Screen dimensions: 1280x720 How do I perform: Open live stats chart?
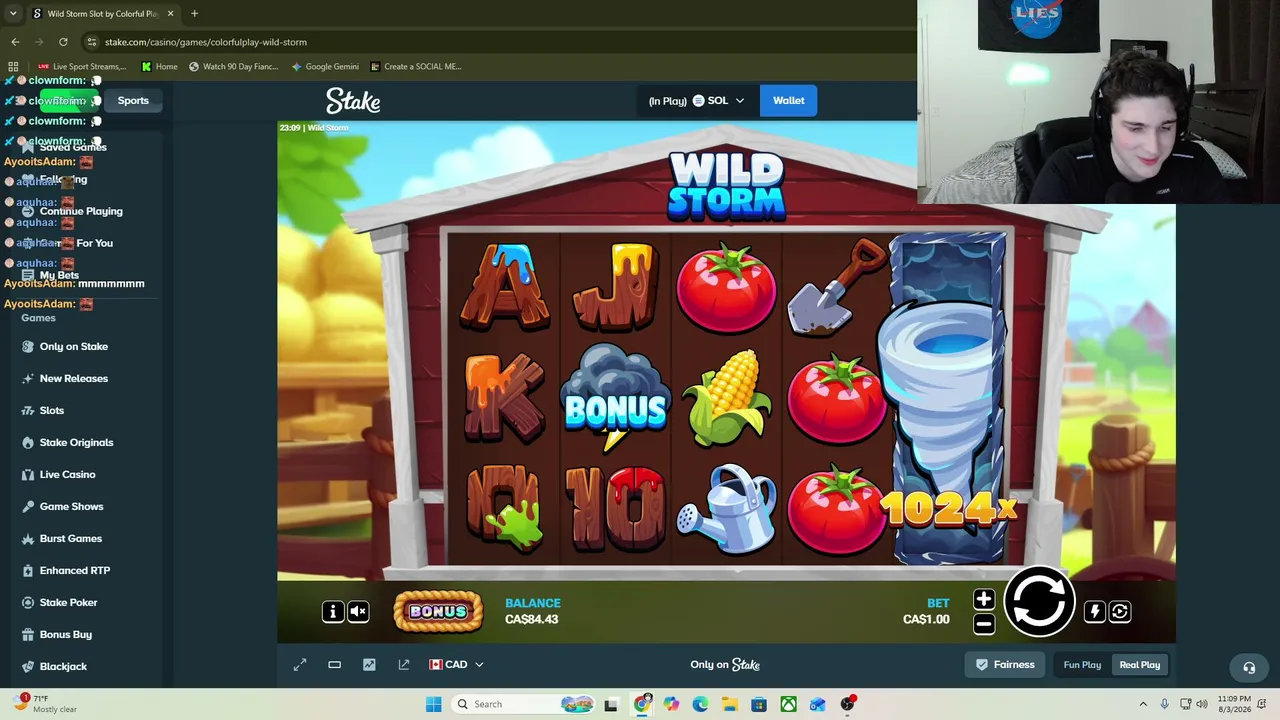click(369, 664)
